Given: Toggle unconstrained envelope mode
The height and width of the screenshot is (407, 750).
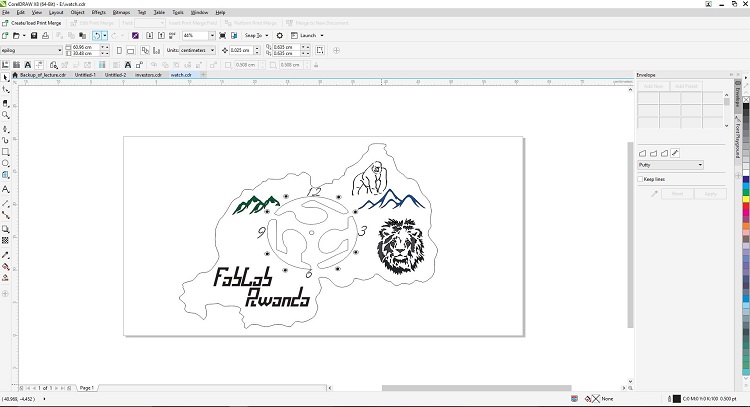Looking at the screenshot, I should (x=675, y=153).
